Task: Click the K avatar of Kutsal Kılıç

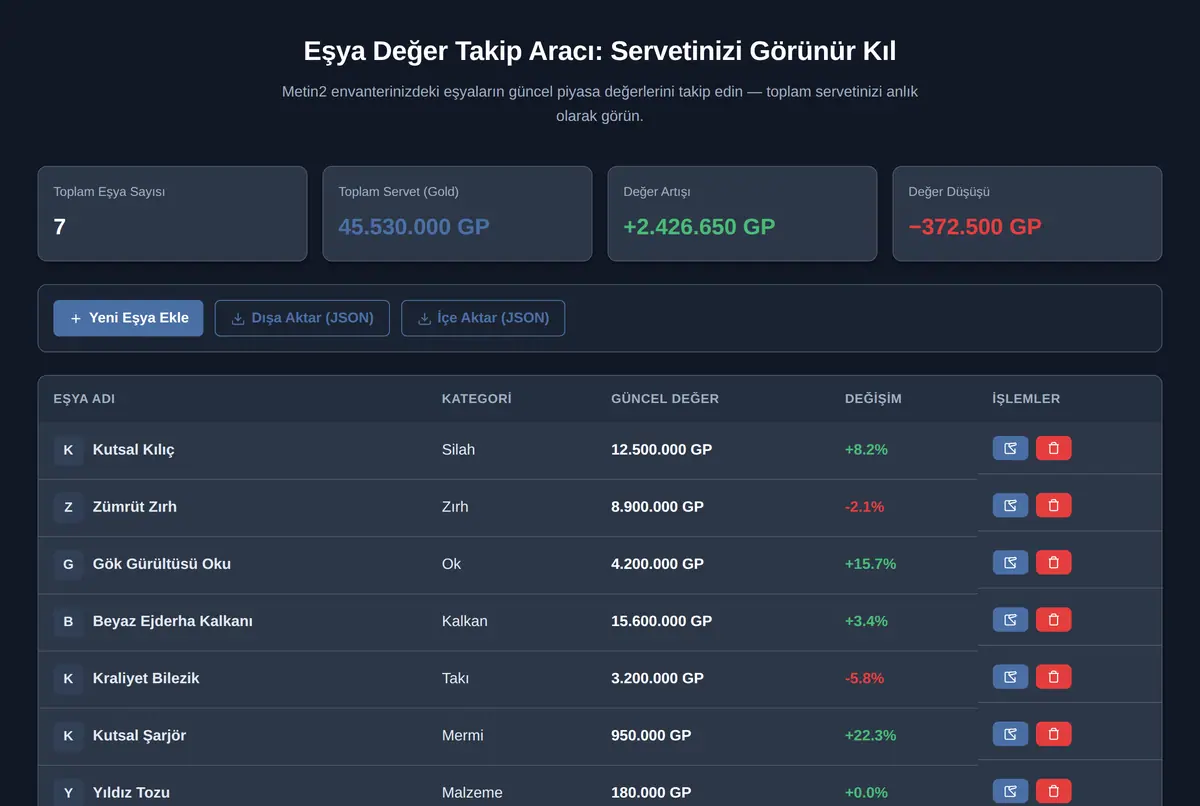Action: pyautogui.click(x=68, y=450)
